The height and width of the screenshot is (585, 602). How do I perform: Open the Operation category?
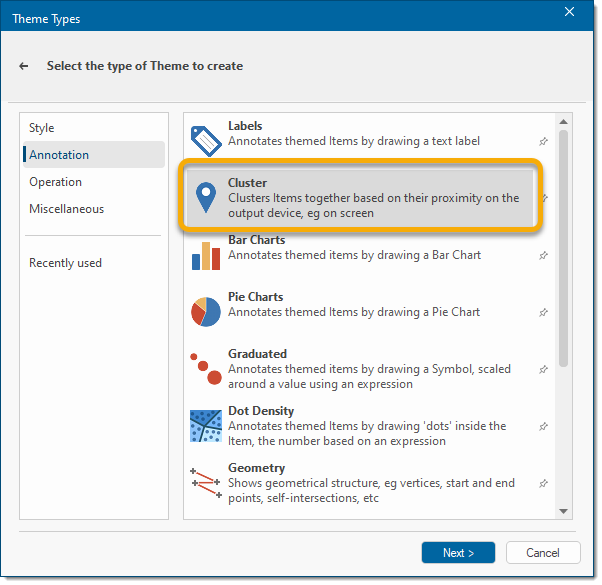[x=55, y=182]
